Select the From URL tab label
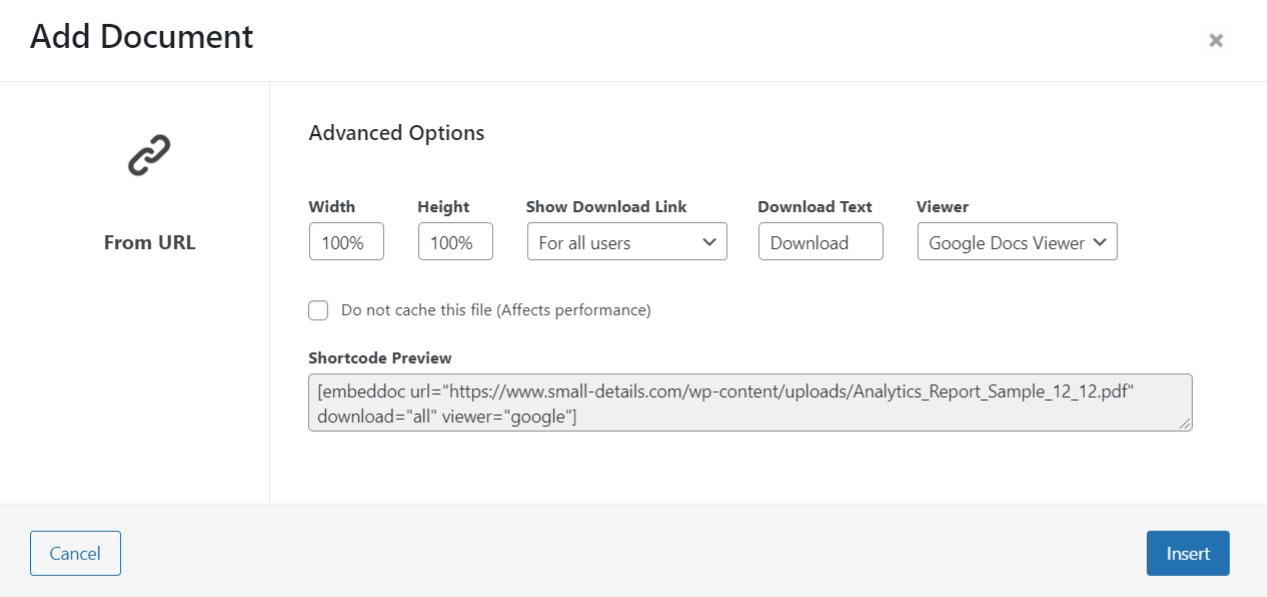Screen dimensions: 1267x597 149,242
